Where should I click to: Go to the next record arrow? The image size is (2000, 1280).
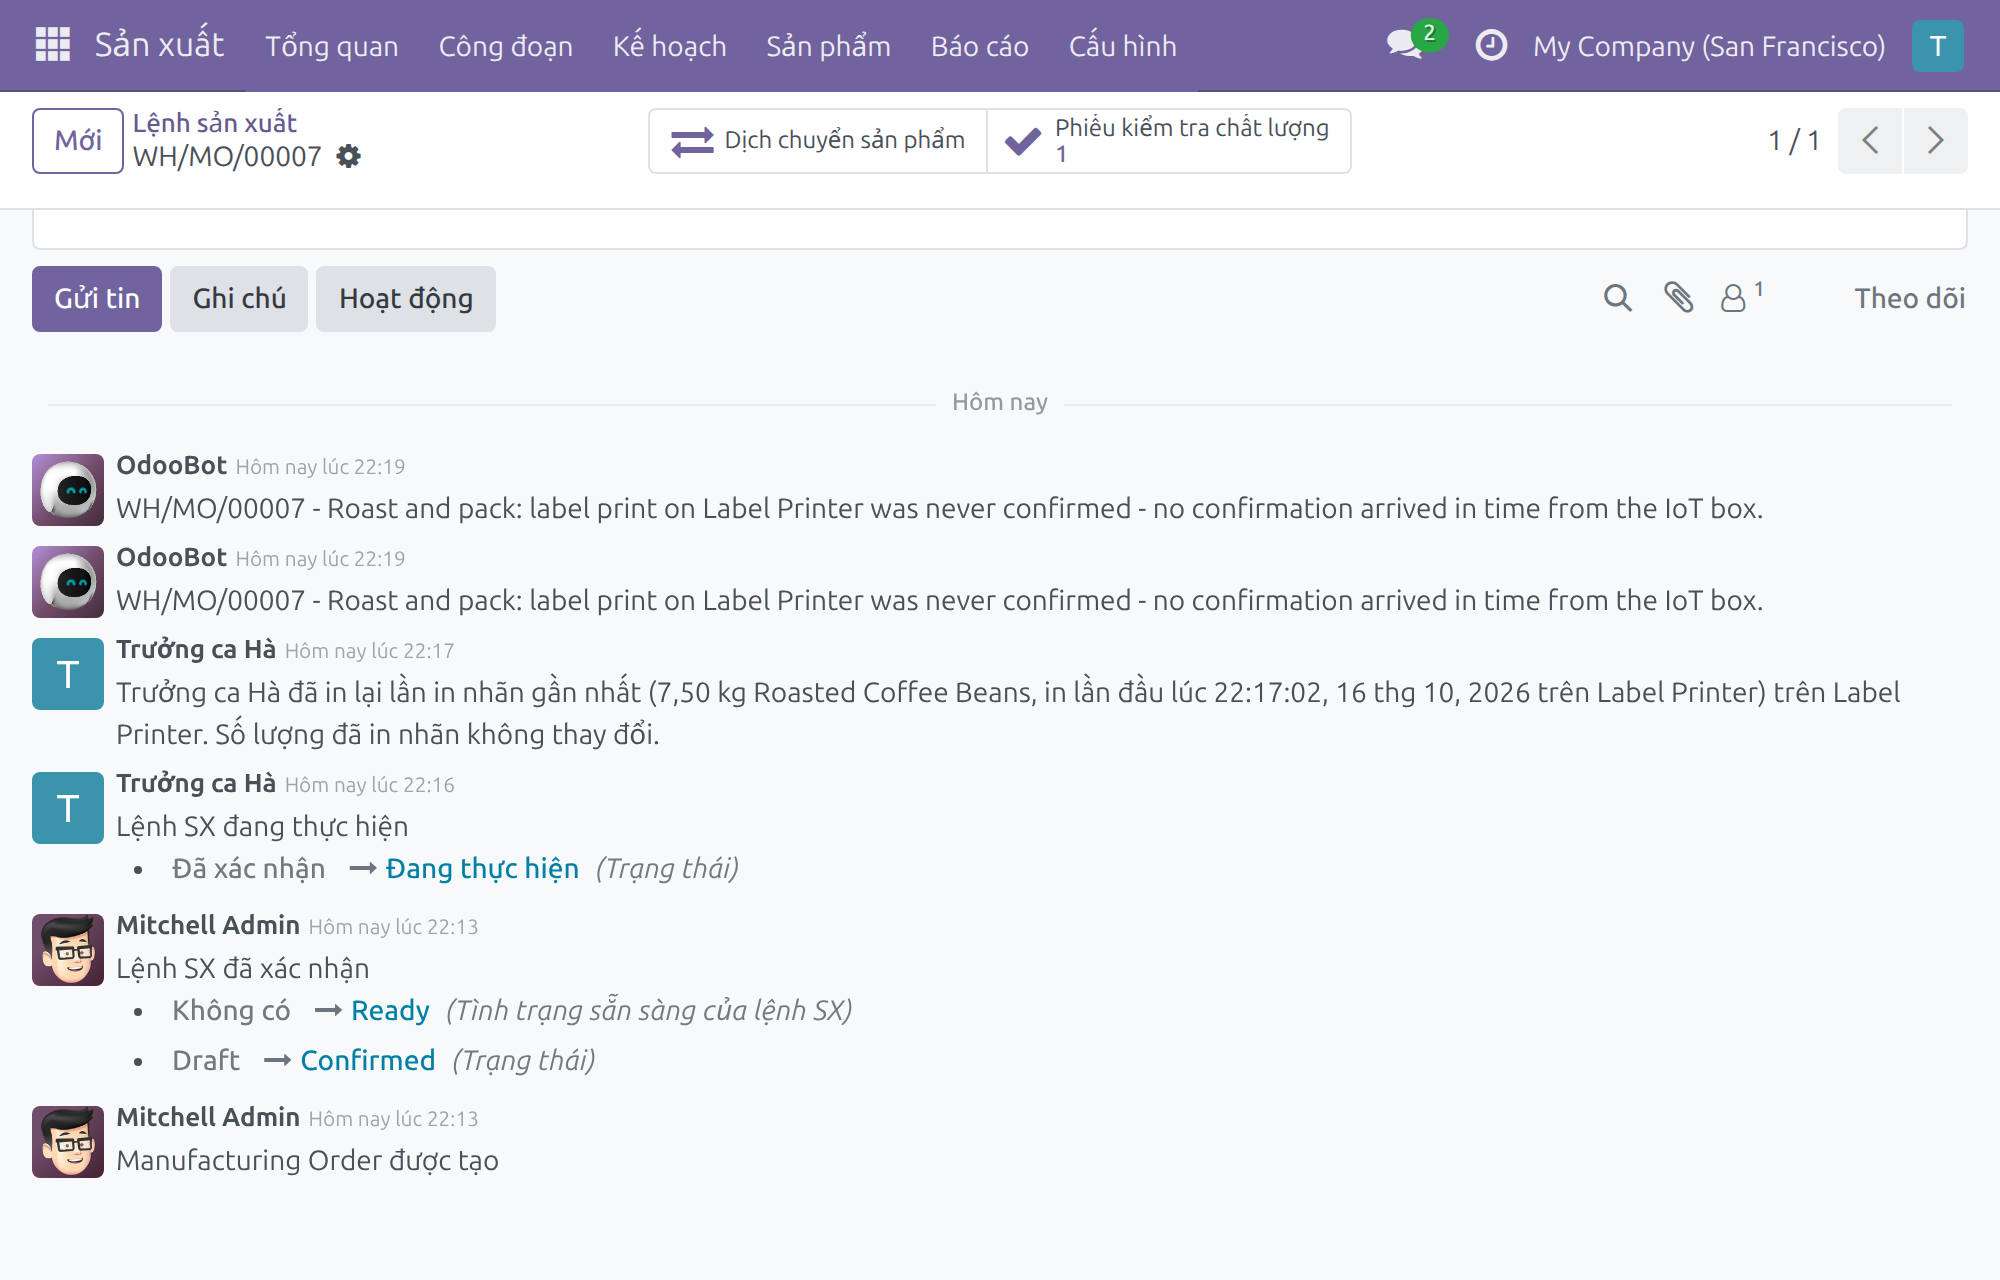tap(1935, 140)
